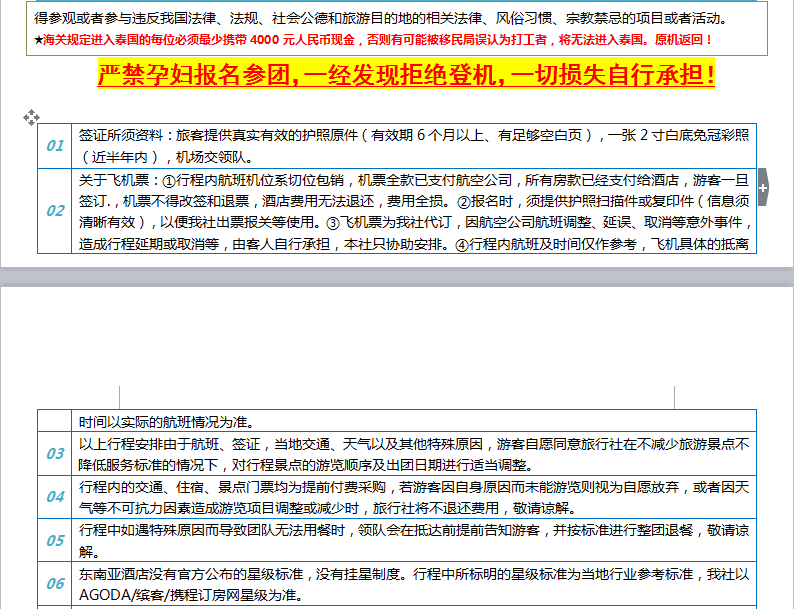
Task: Click the table move handle icon
Action: 31,118
